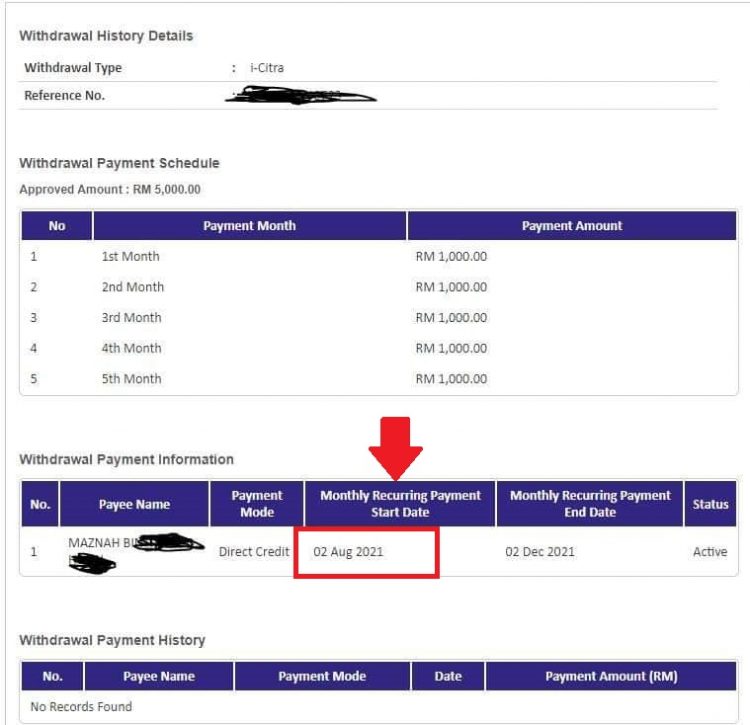Screen dimensions: 750x725
Task: Select the Direct Credit payment mode cell
Action: coord(254,552)
